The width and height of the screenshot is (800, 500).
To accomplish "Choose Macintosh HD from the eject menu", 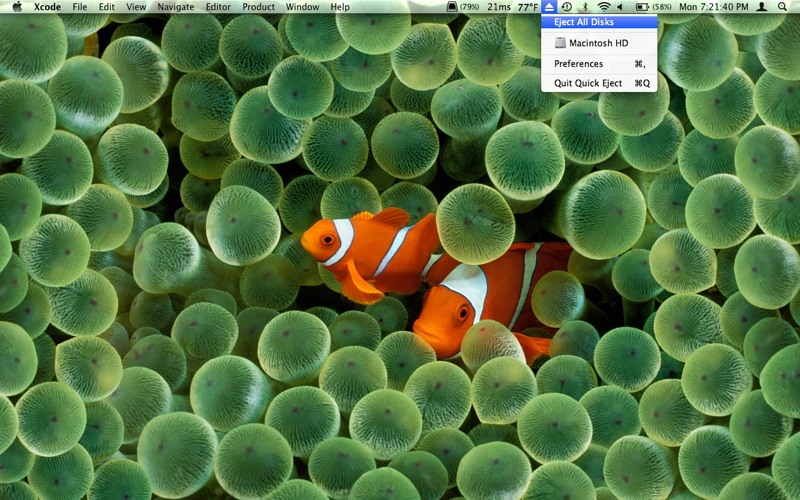I will tap(599, 43).
